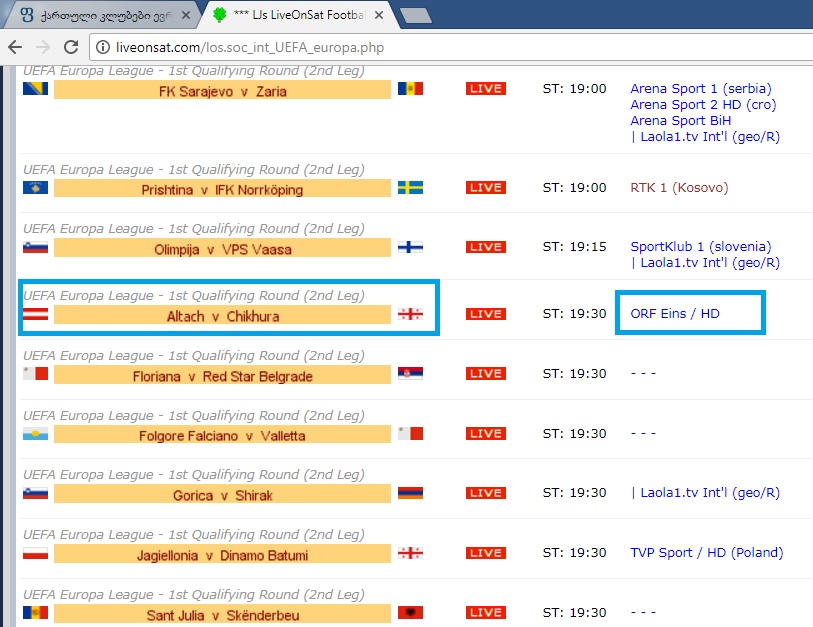
Task: Select Jagiellonia v Dinamo Batumi match row
Action: [x=222, y=554]
